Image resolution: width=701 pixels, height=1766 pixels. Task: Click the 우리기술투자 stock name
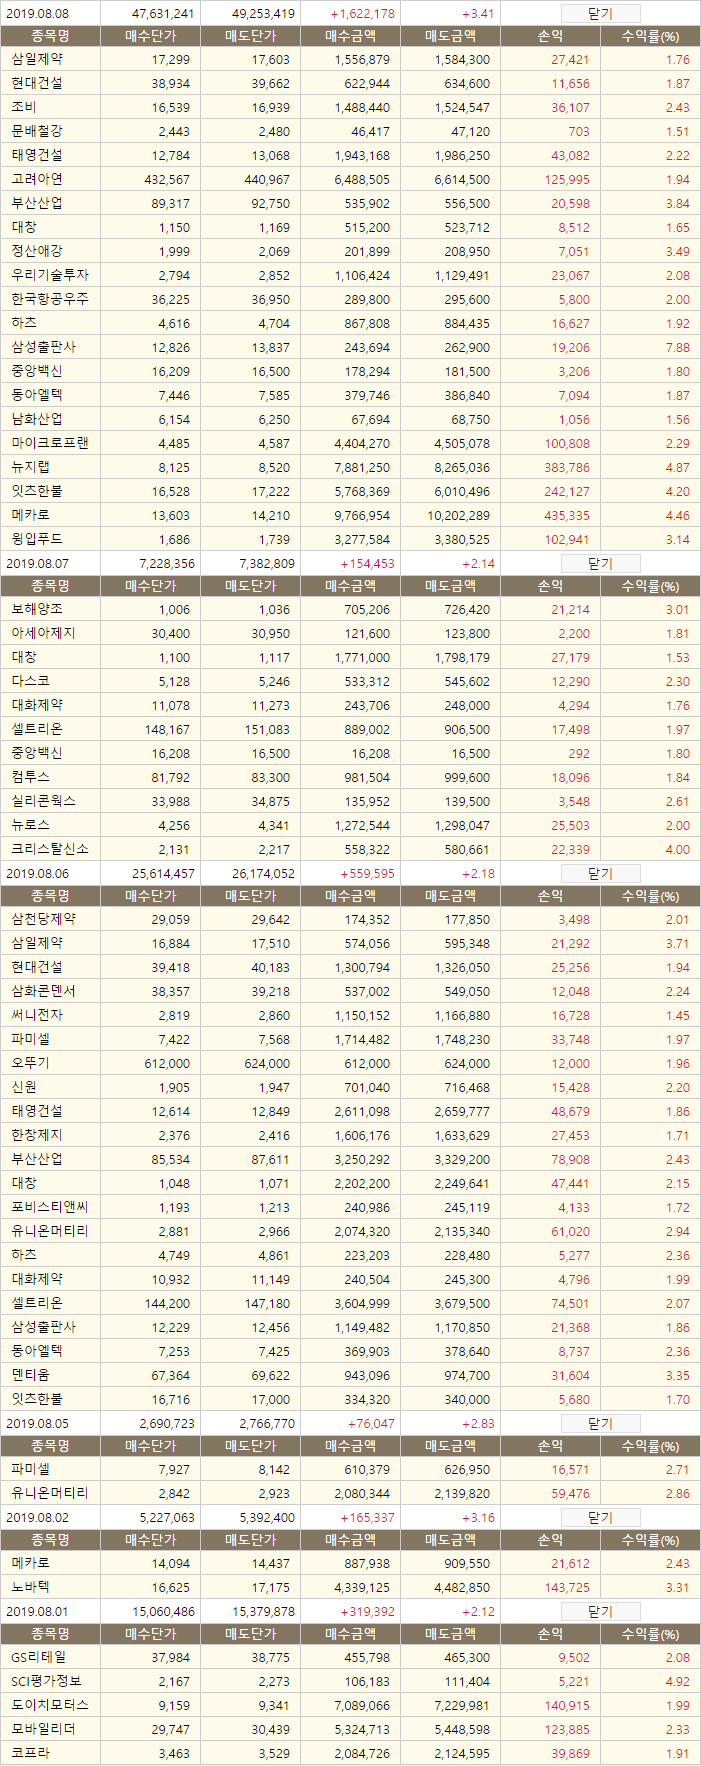(x=50, y=275)
